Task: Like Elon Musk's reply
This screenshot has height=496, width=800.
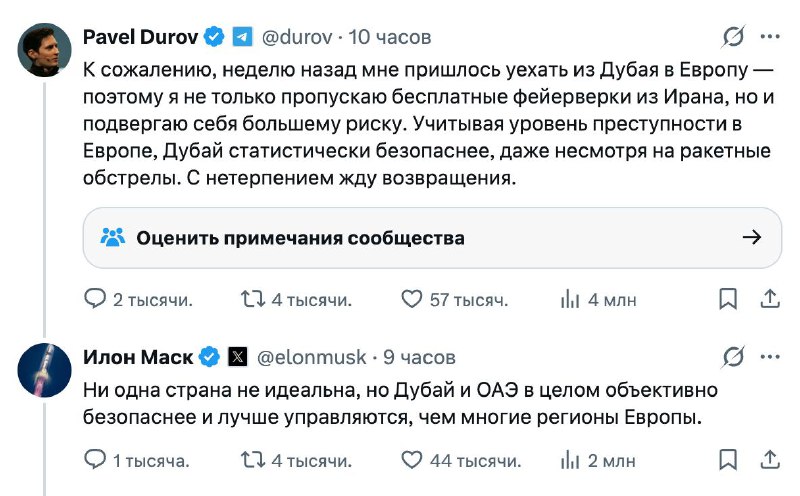Action: point(411,460)
